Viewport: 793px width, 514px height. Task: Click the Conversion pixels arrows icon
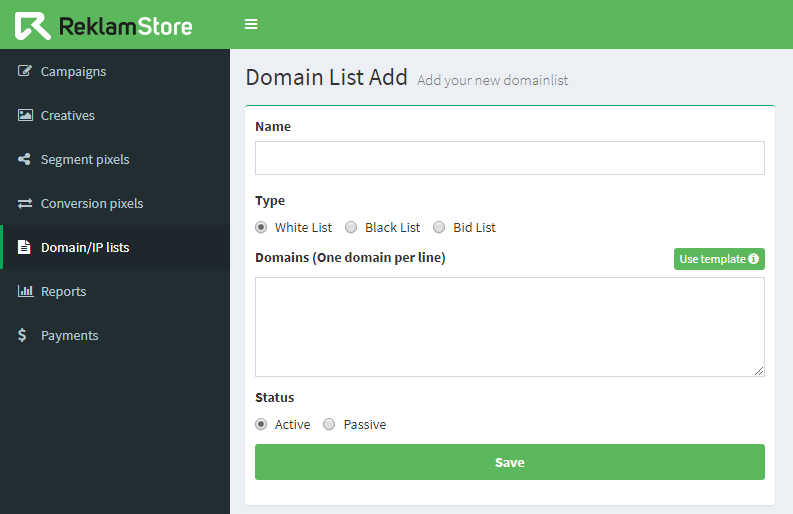[25, 203]
